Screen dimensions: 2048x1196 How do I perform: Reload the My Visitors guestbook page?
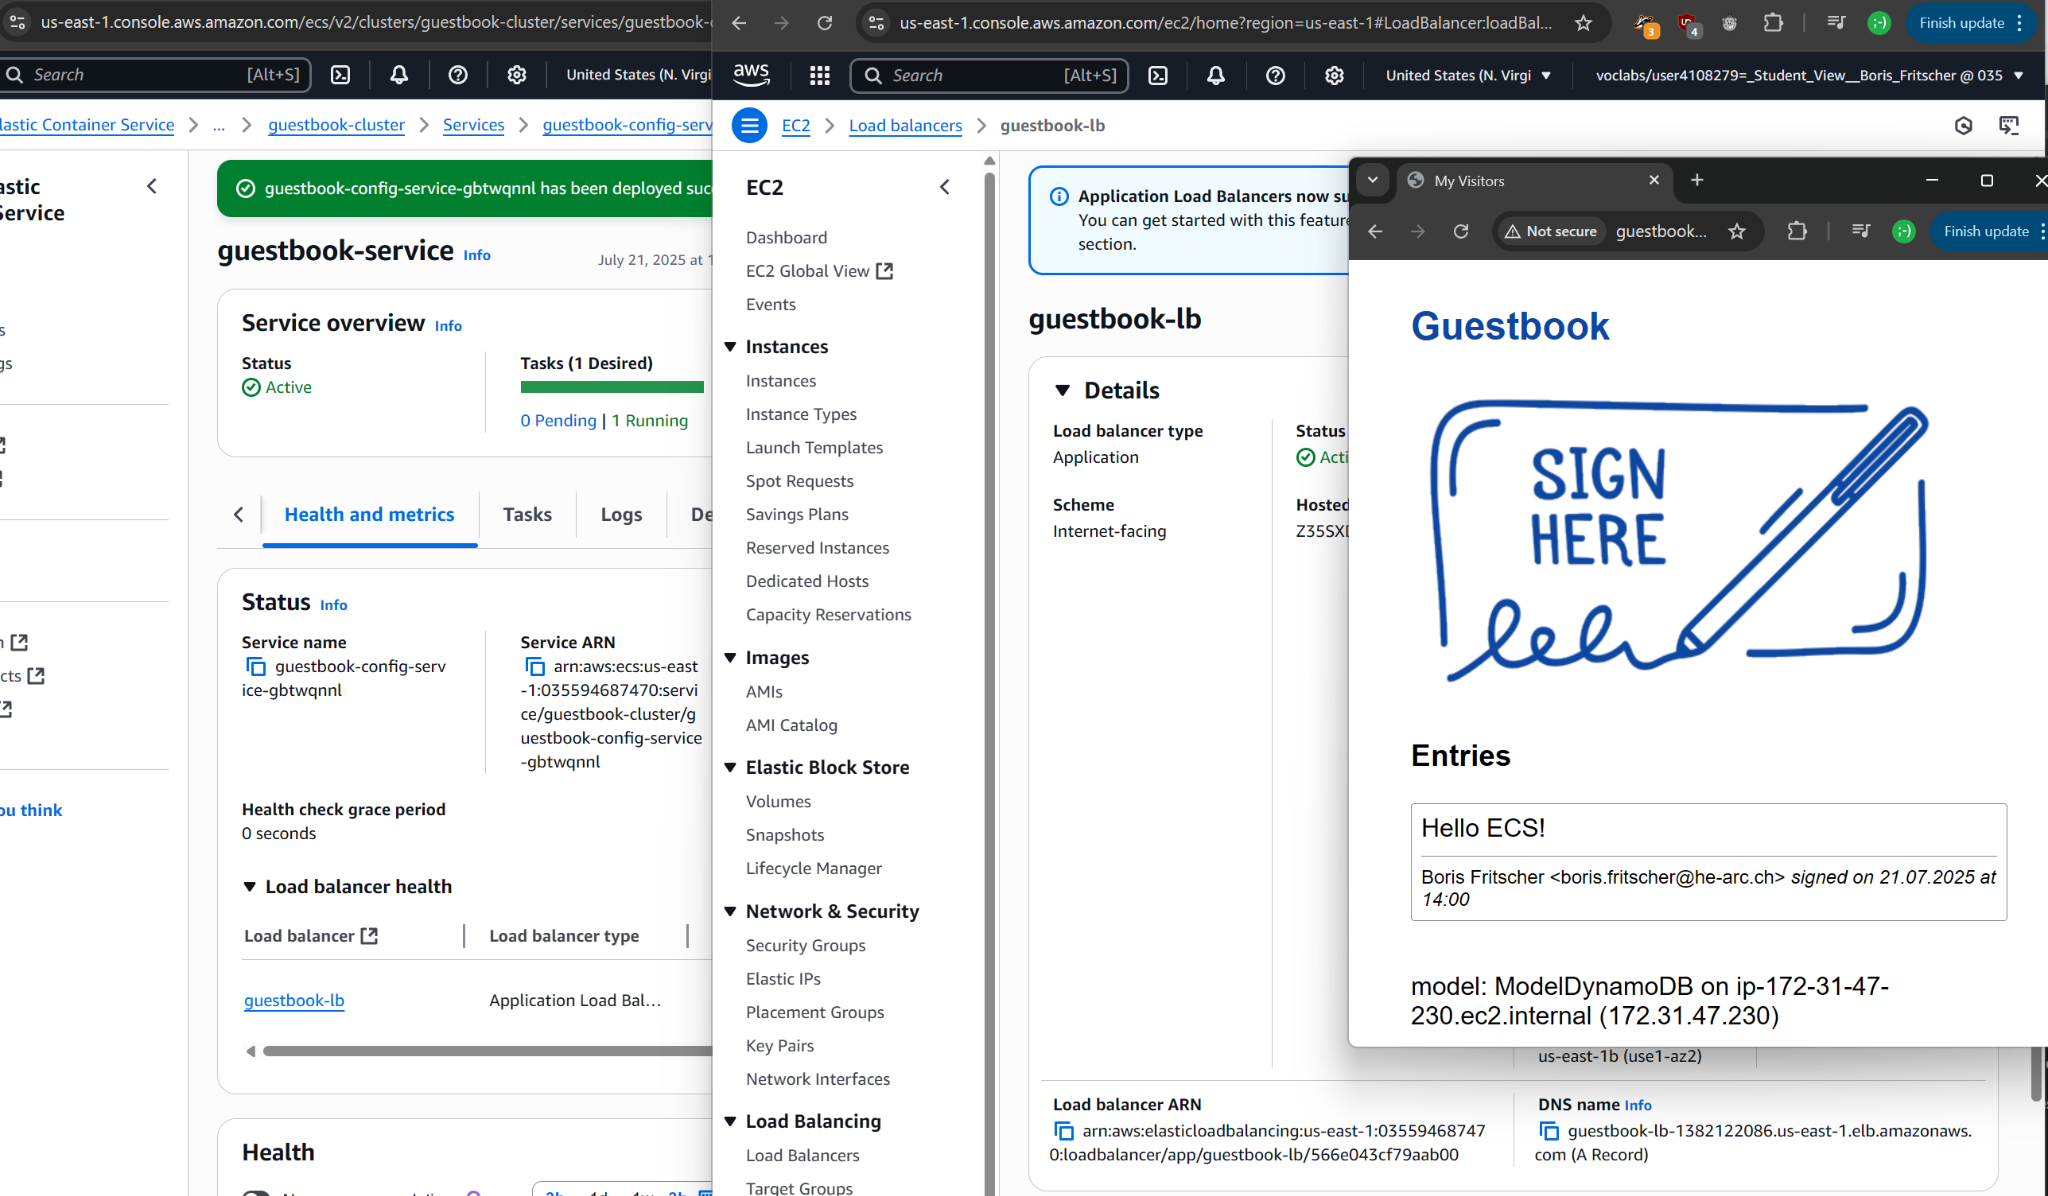click(1461, 231)
